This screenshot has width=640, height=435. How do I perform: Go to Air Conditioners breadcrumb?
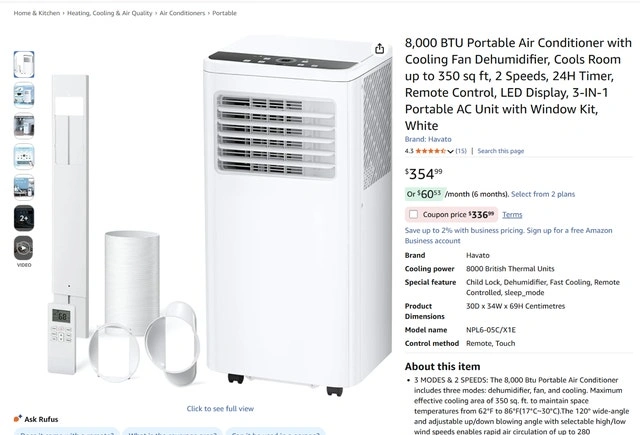[182, 13]
